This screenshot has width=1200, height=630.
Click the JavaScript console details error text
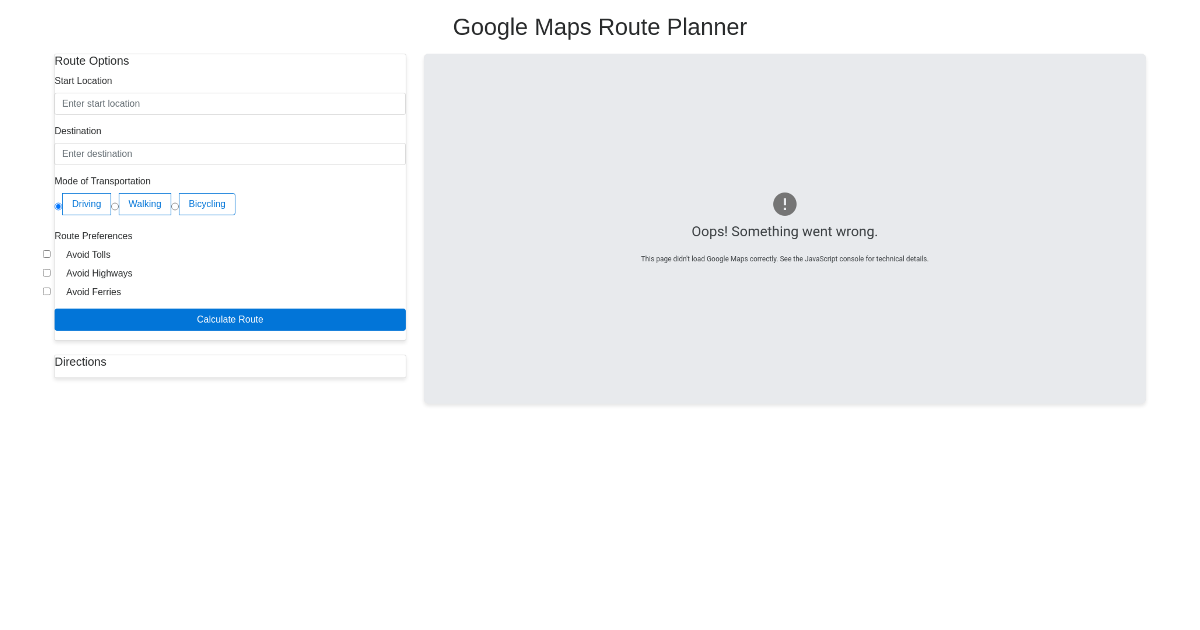point(785,259)
